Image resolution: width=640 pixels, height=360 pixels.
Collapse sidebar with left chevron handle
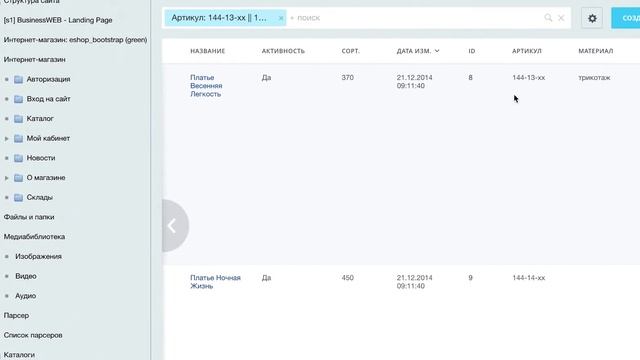click(175, 225)
